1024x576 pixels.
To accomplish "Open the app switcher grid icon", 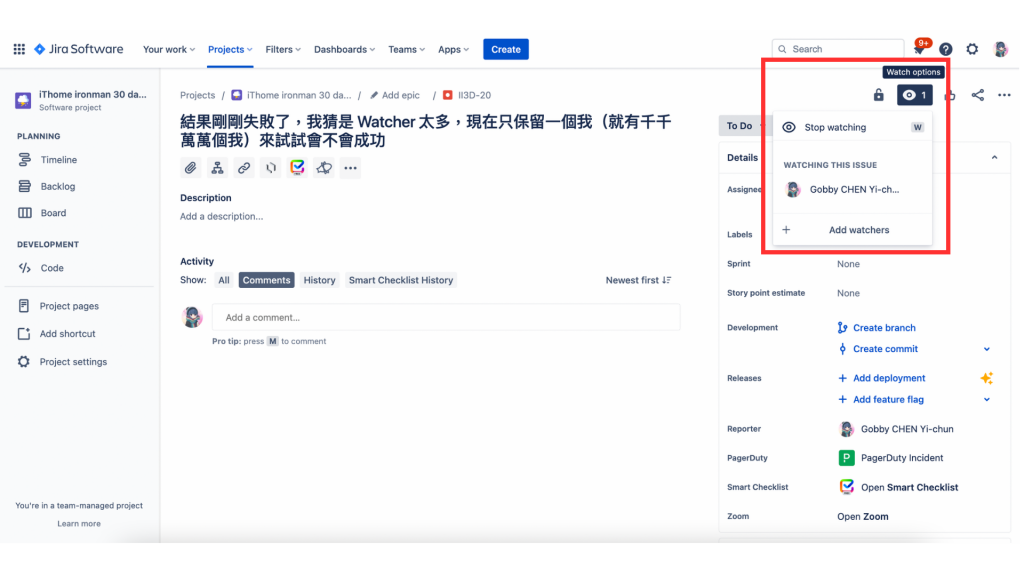I will 19,49.
